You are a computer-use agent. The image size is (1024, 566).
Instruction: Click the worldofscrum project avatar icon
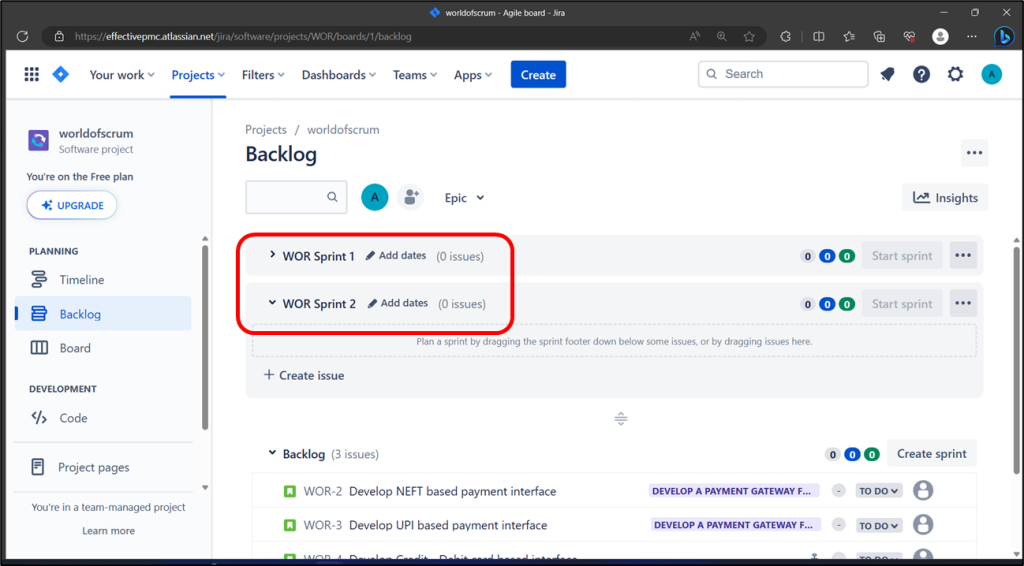(39, 140)
